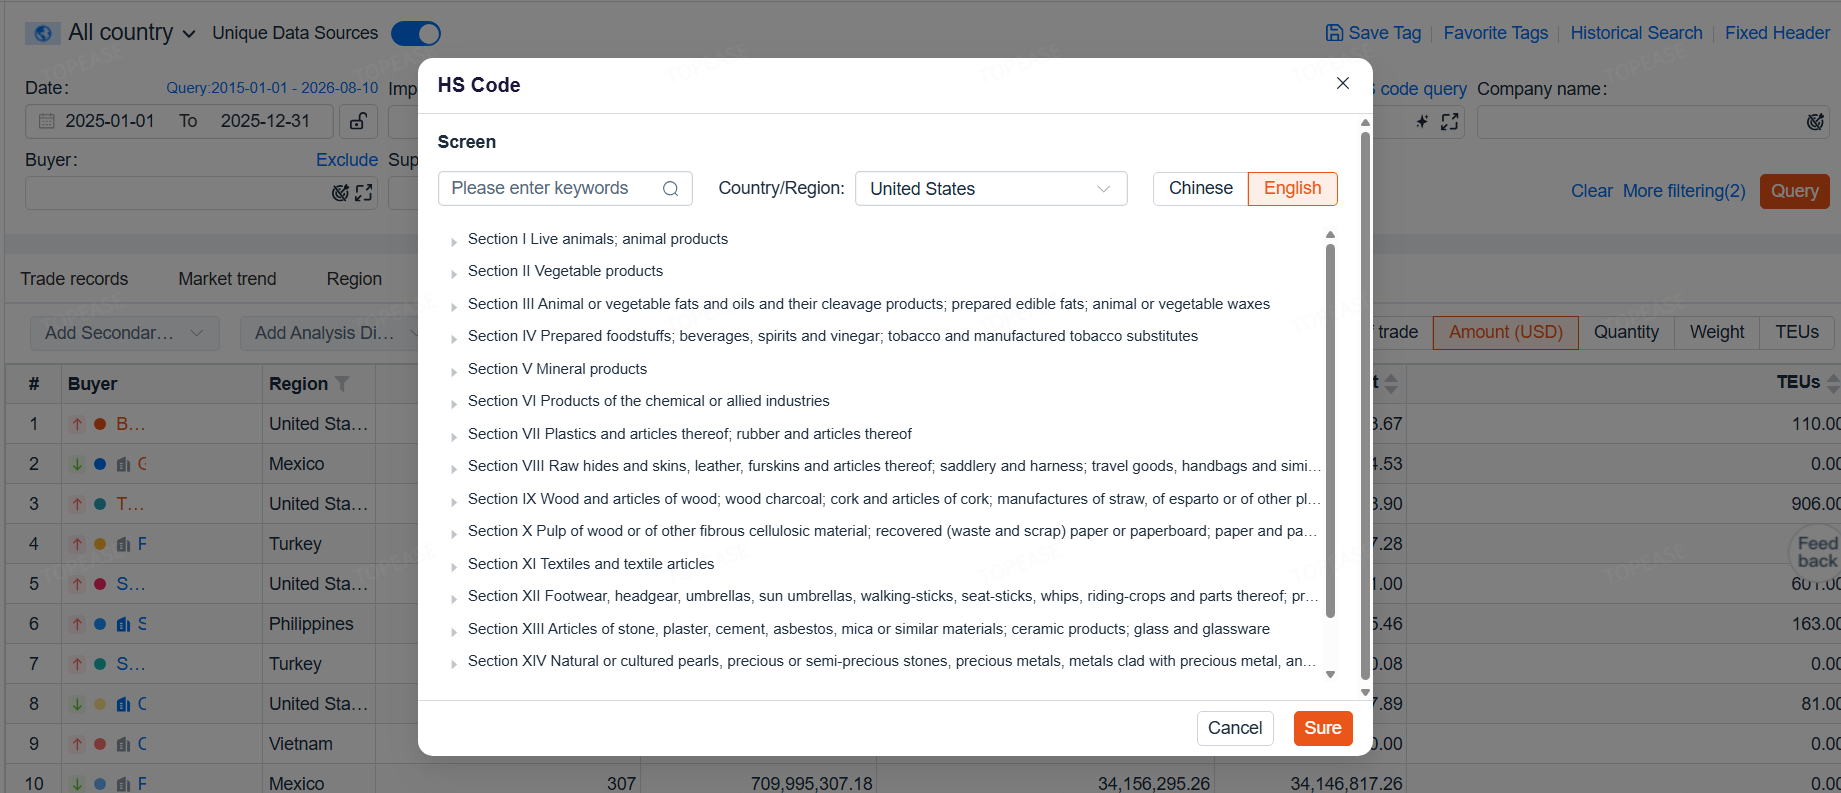The image size is (1841, 793).
Task: Click the Sure button
Action: point(1323,728)
